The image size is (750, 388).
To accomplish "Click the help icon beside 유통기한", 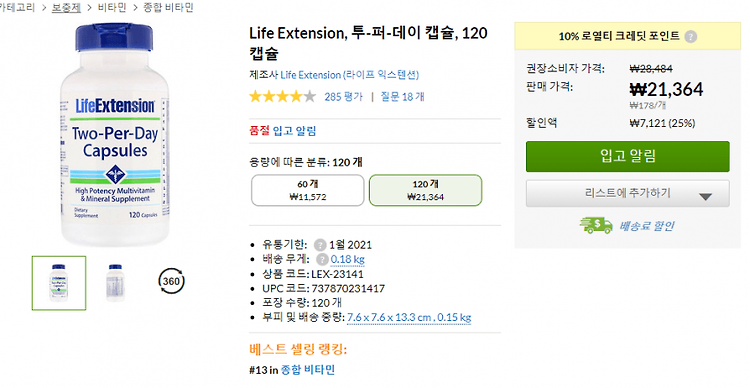I will click(x=320, y=245).
